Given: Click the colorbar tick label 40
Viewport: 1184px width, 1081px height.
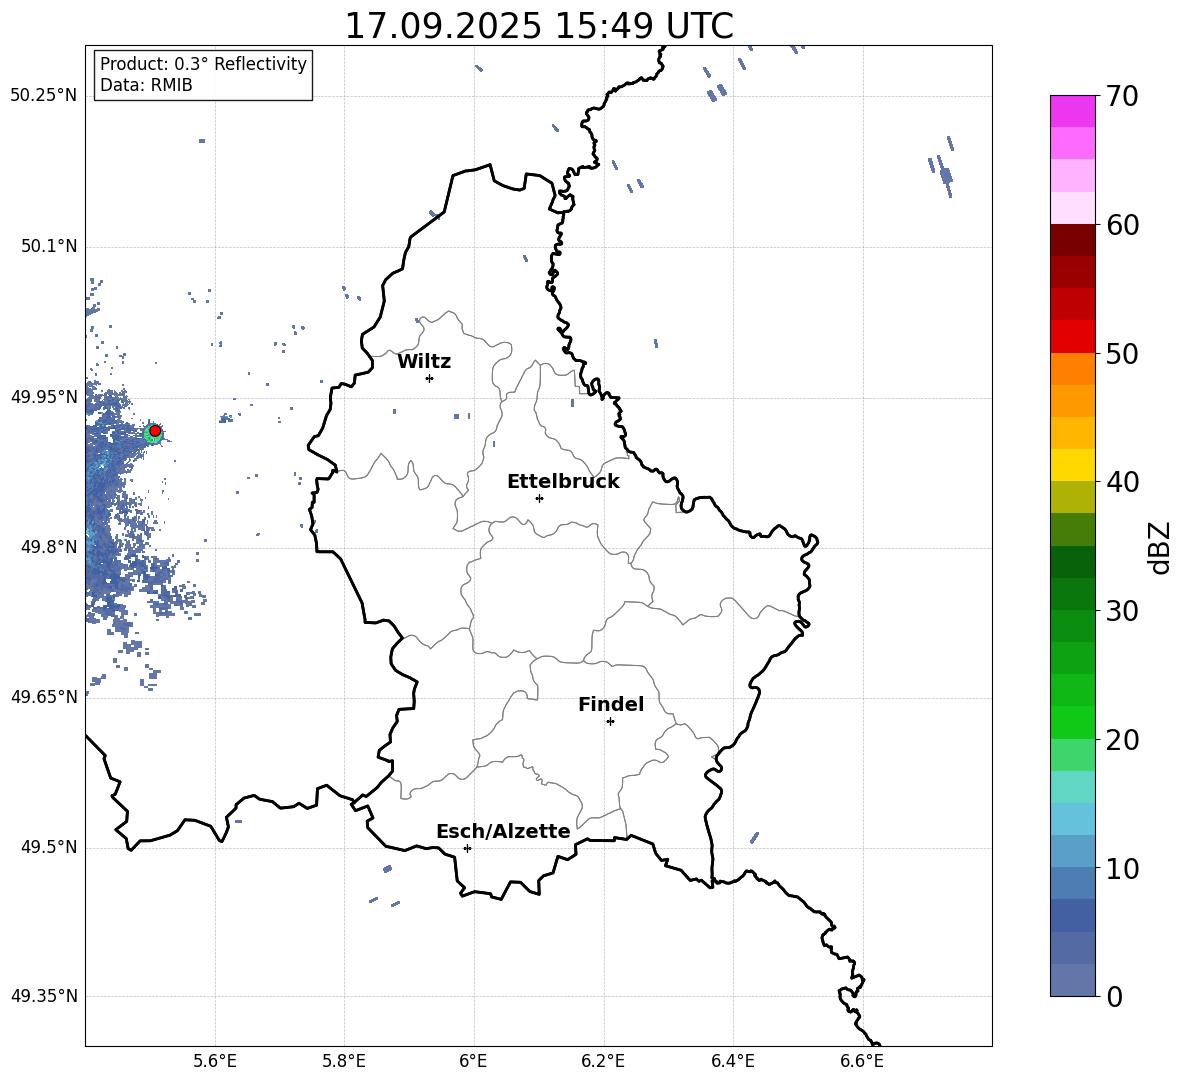Looking at the screenshot, I should (x=1122, y=482).
